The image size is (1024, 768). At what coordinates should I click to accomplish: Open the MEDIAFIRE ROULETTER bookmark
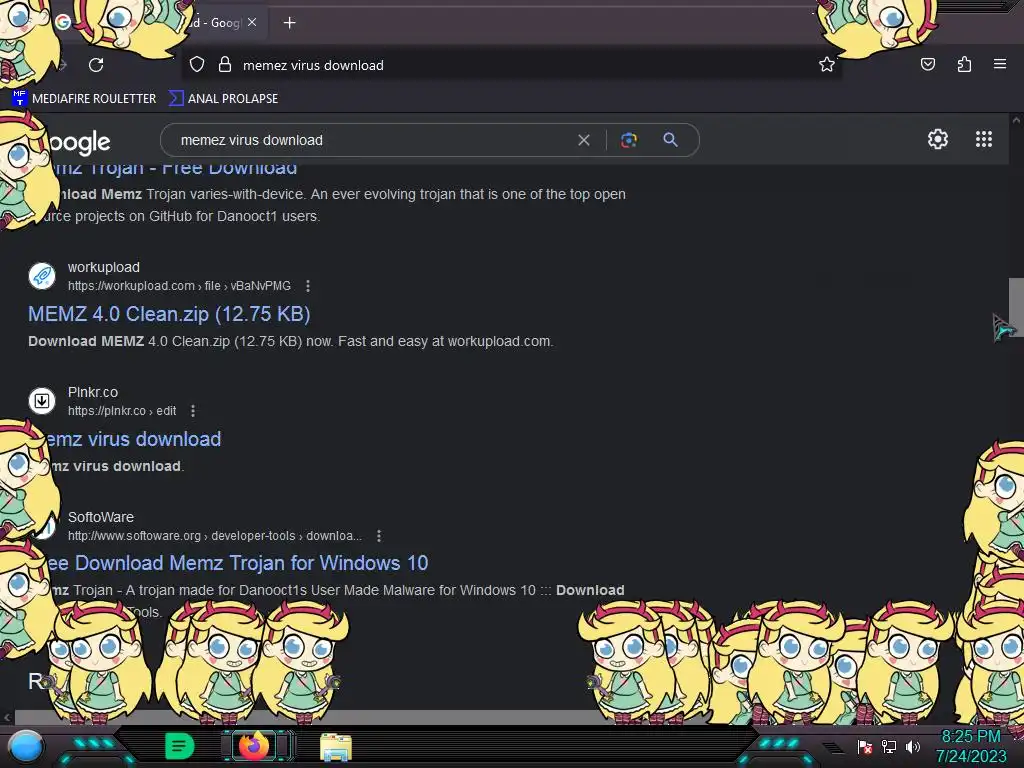[x=84, y=99]
